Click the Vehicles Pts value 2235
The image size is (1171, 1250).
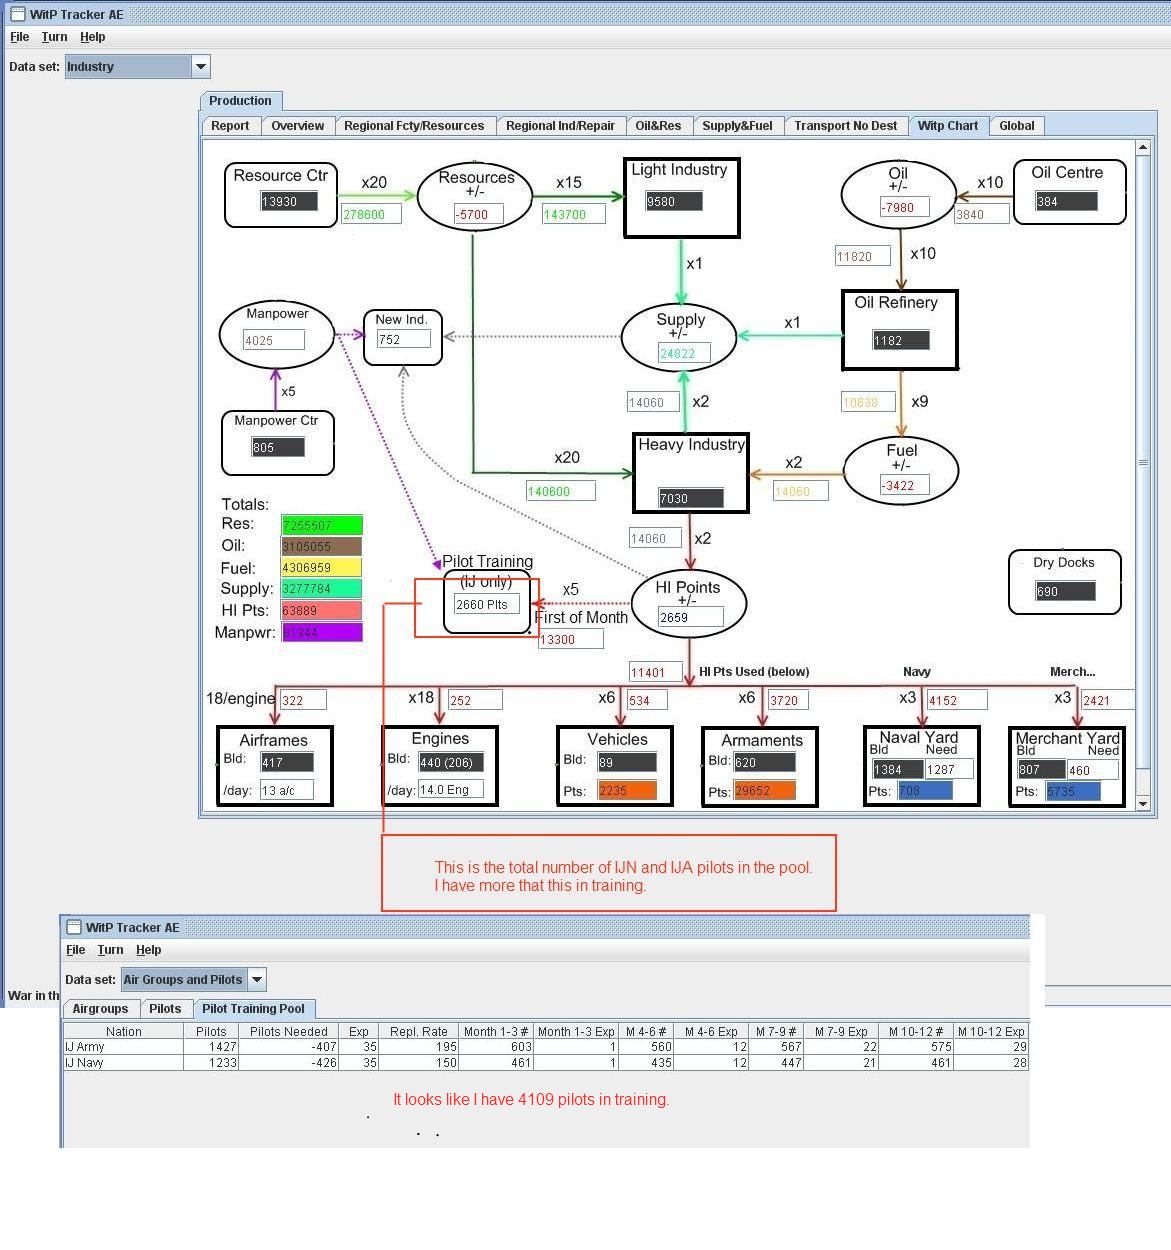pos(627,790)
